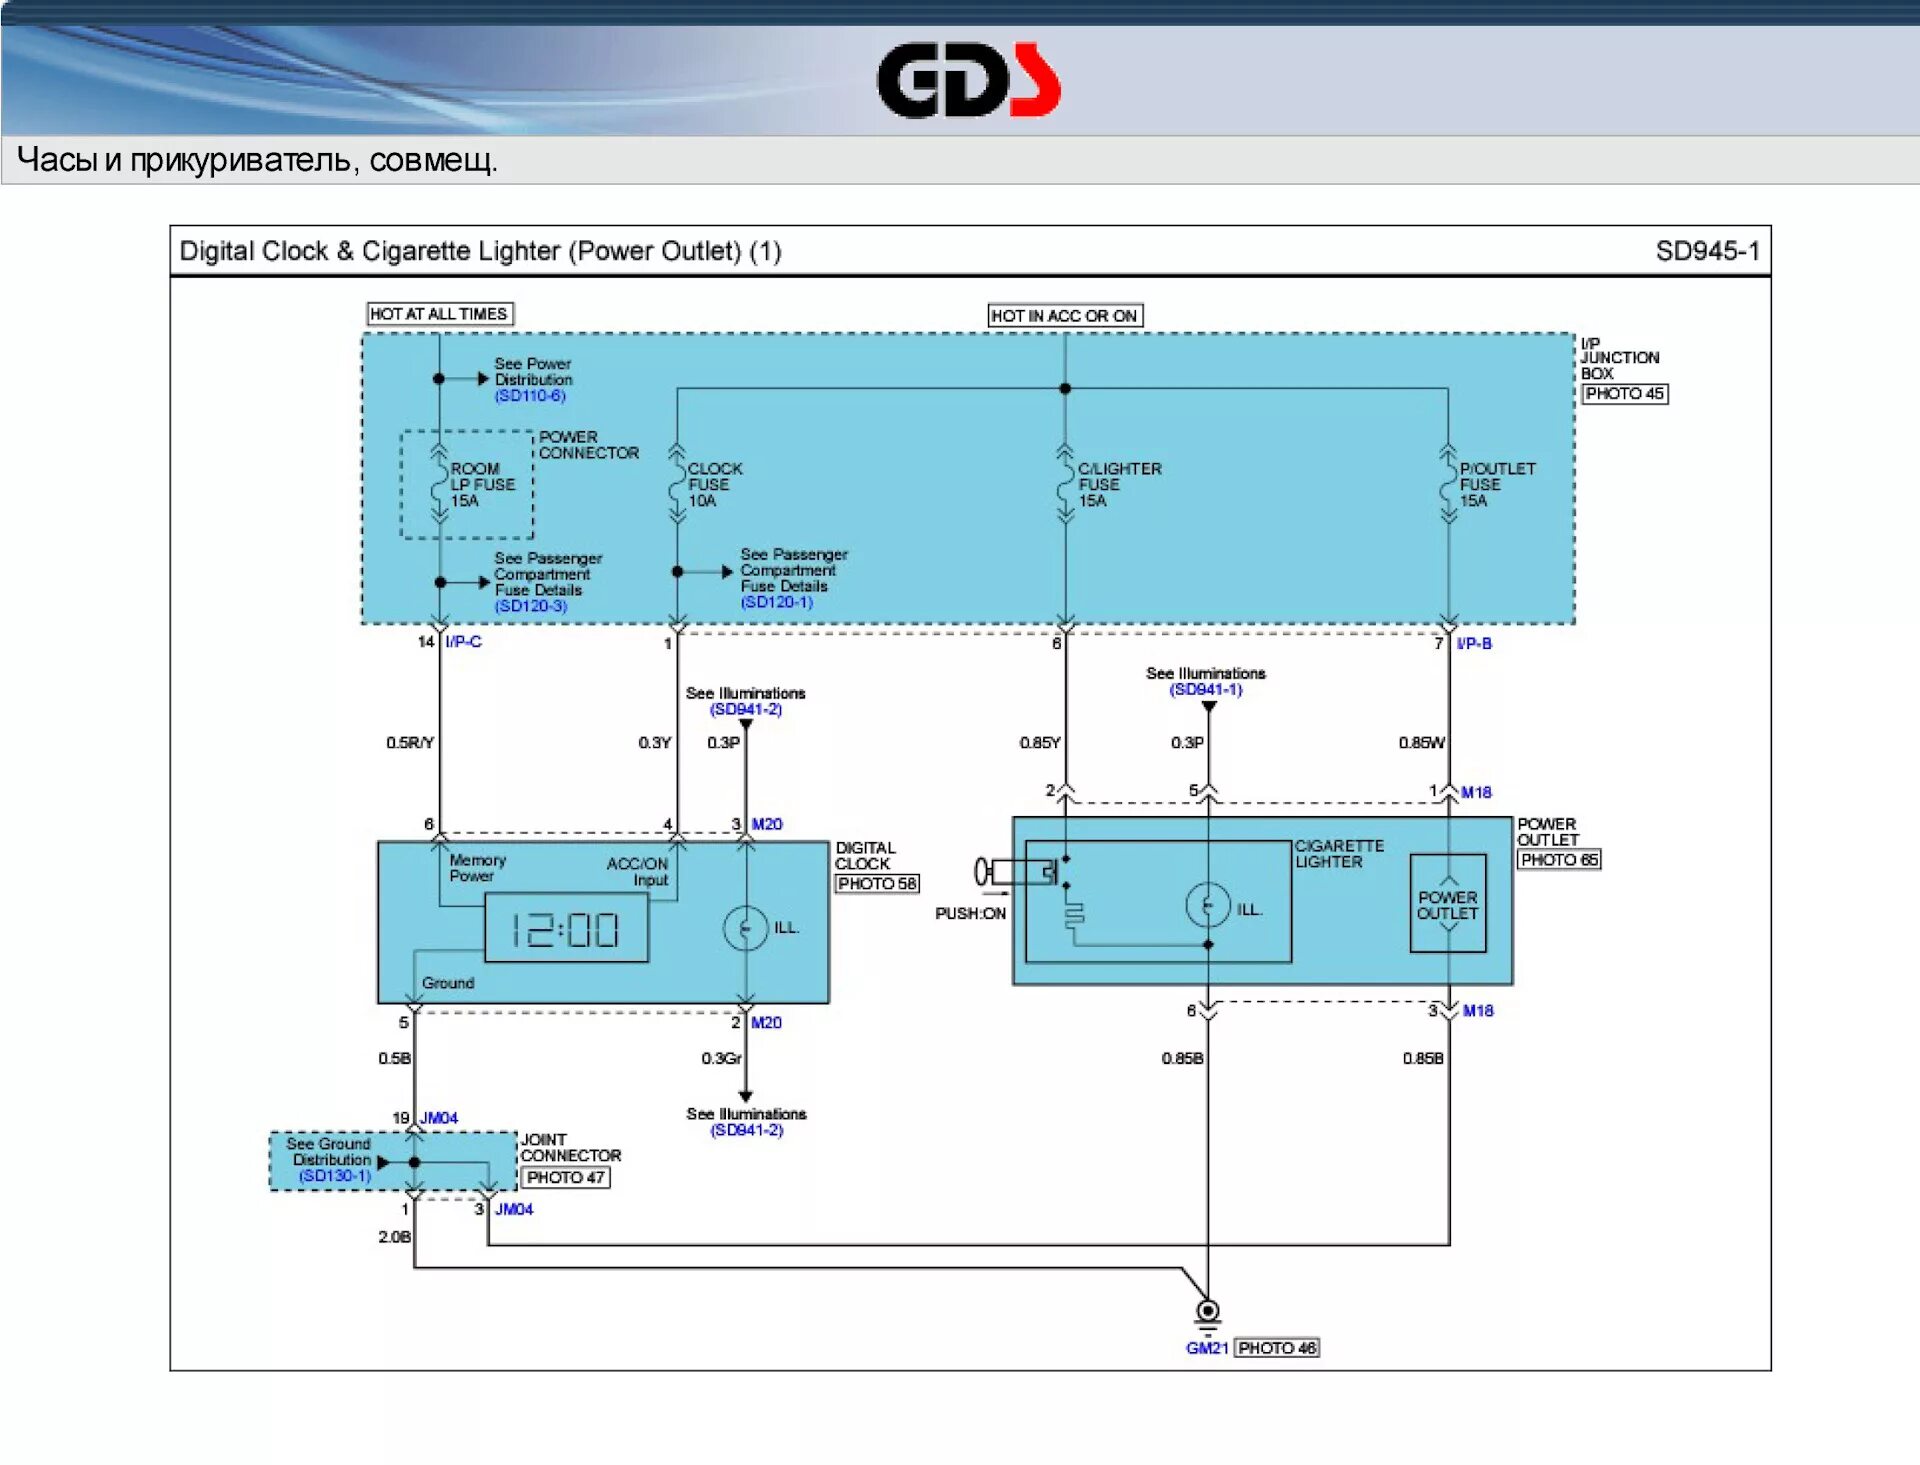Image resolution: width=1920 pixels, height=1465 pixels.
Task: Select the P/OUTLET FUSE 15A symbol
Action: (x=1448, y=484)
